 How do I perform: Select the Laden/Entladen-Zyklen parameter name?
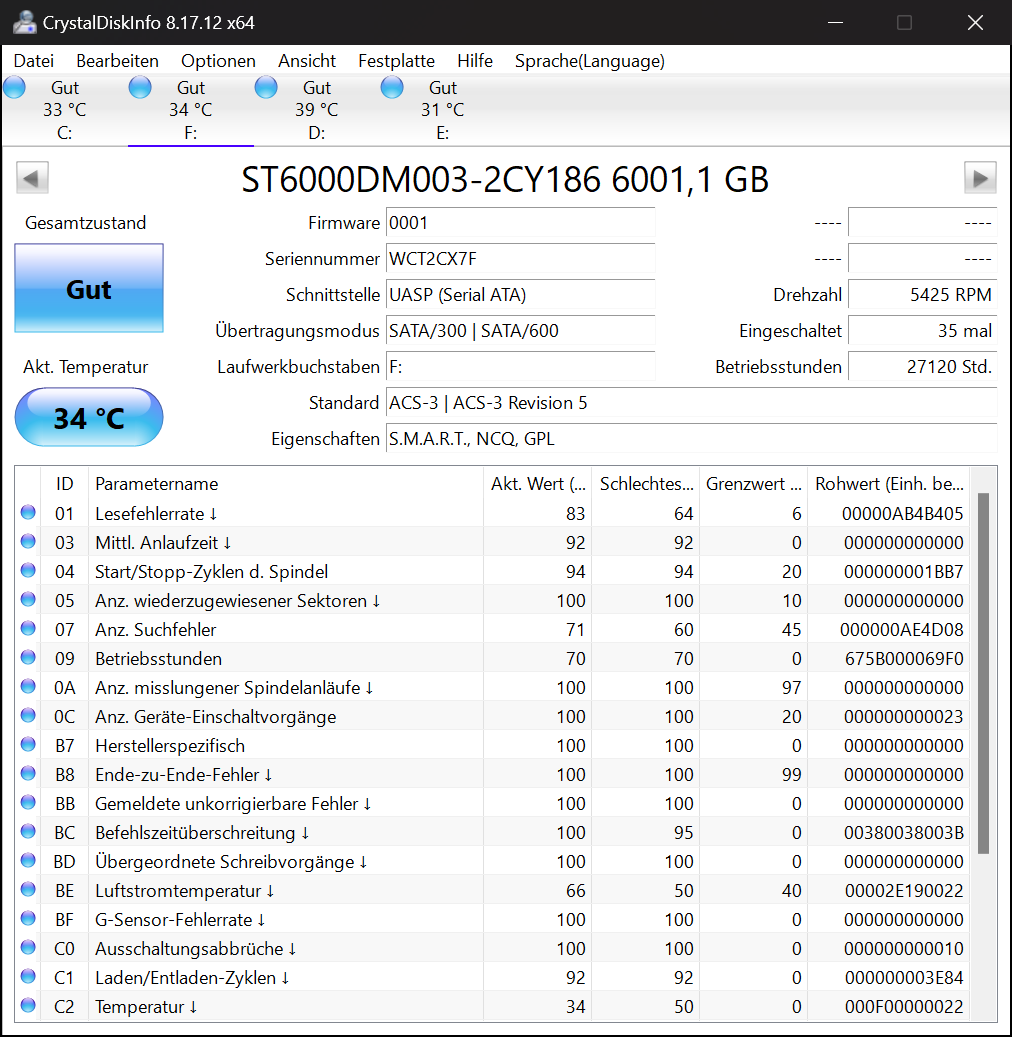[192, 978]
